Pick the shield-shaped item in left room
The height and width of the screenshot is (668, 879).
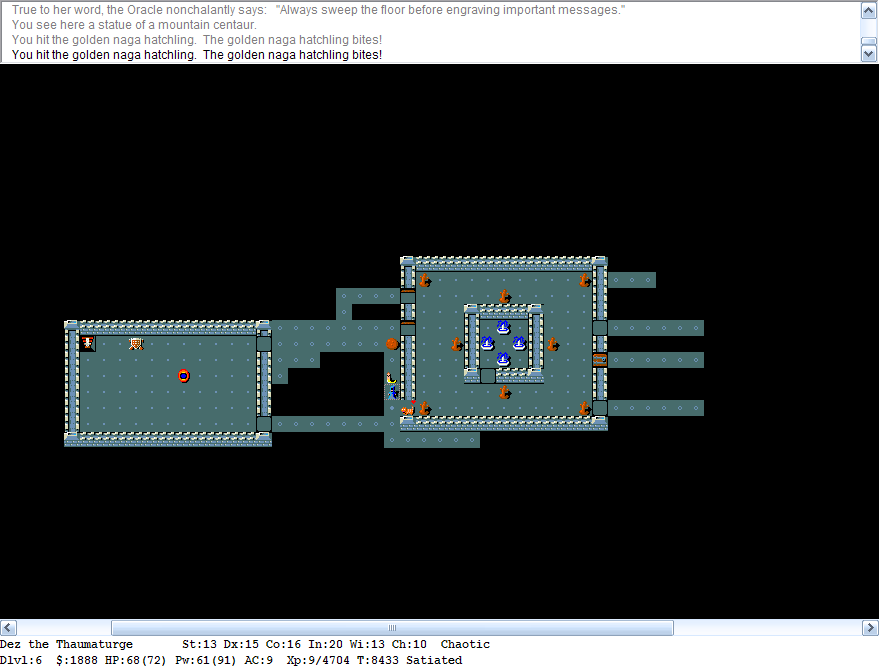[x=136, y=344]
